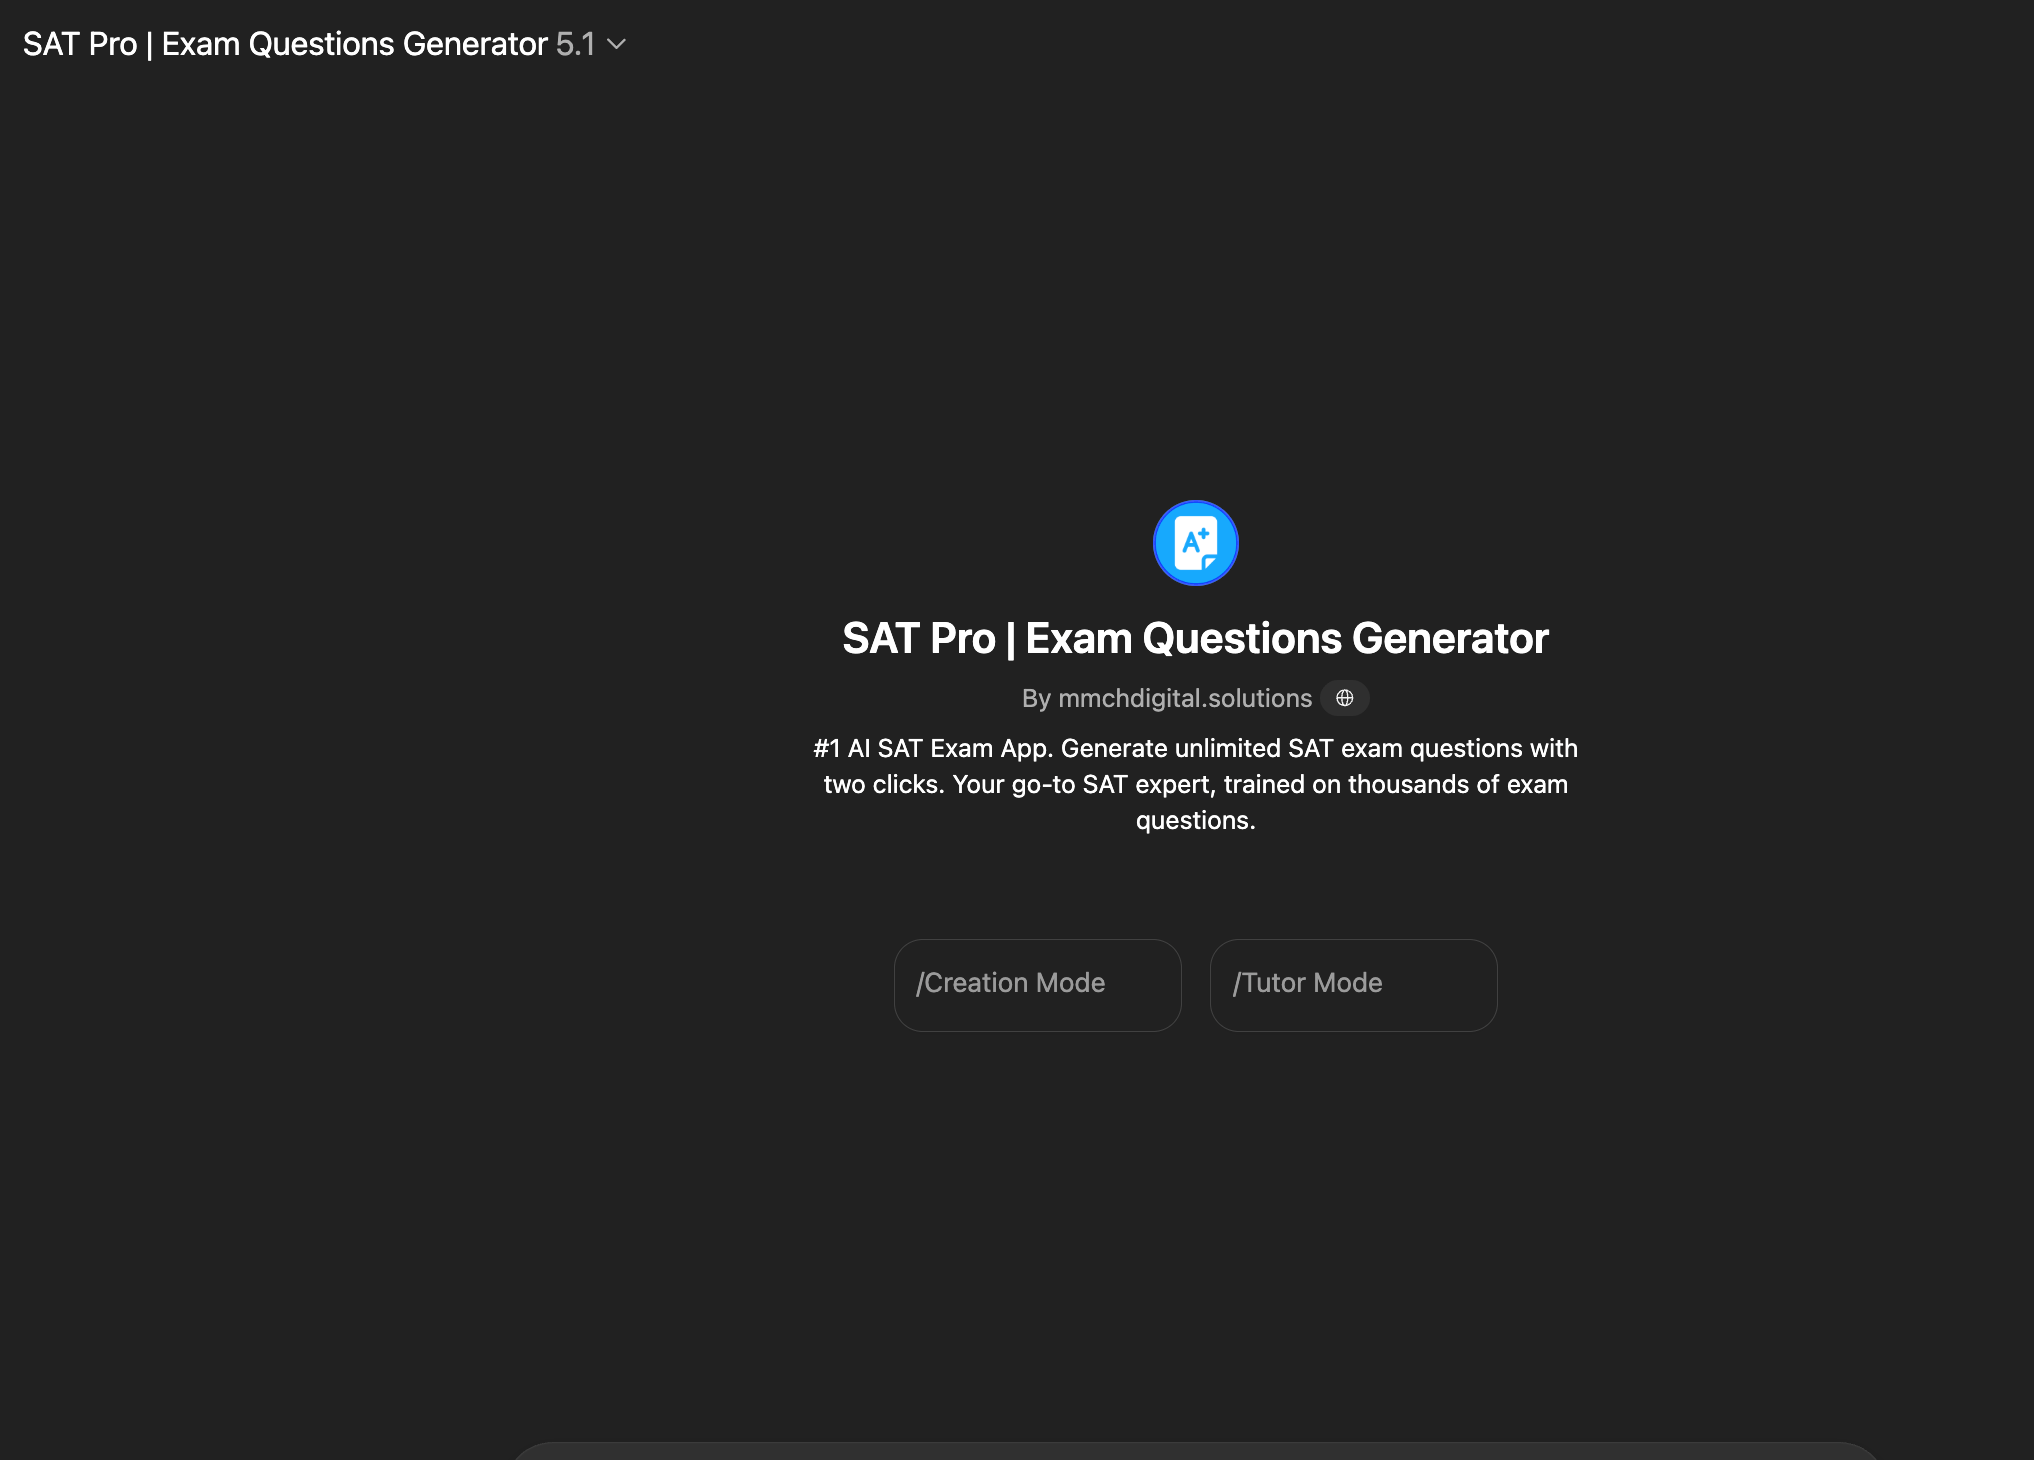
Task: Visit the mmchdigital.solutions author link
Action: click(x=1184, y=698)
